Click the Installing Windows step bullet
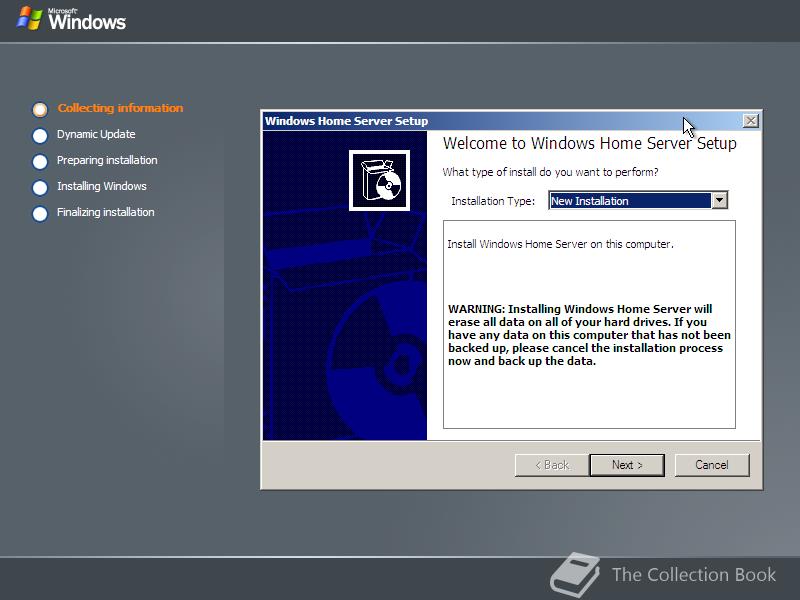The image size is (800, 600). 40,187
